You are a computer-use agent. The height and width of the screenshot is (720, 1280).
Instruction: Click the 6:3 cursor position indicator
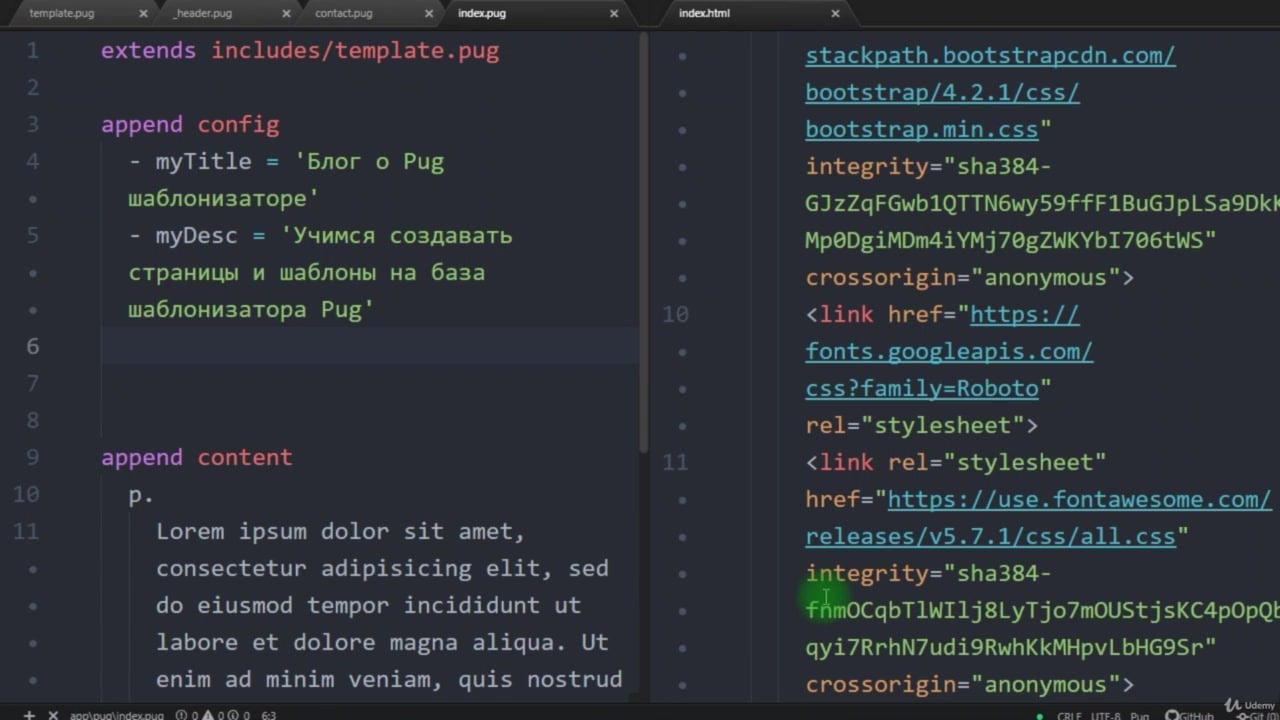tap(269, 715)
